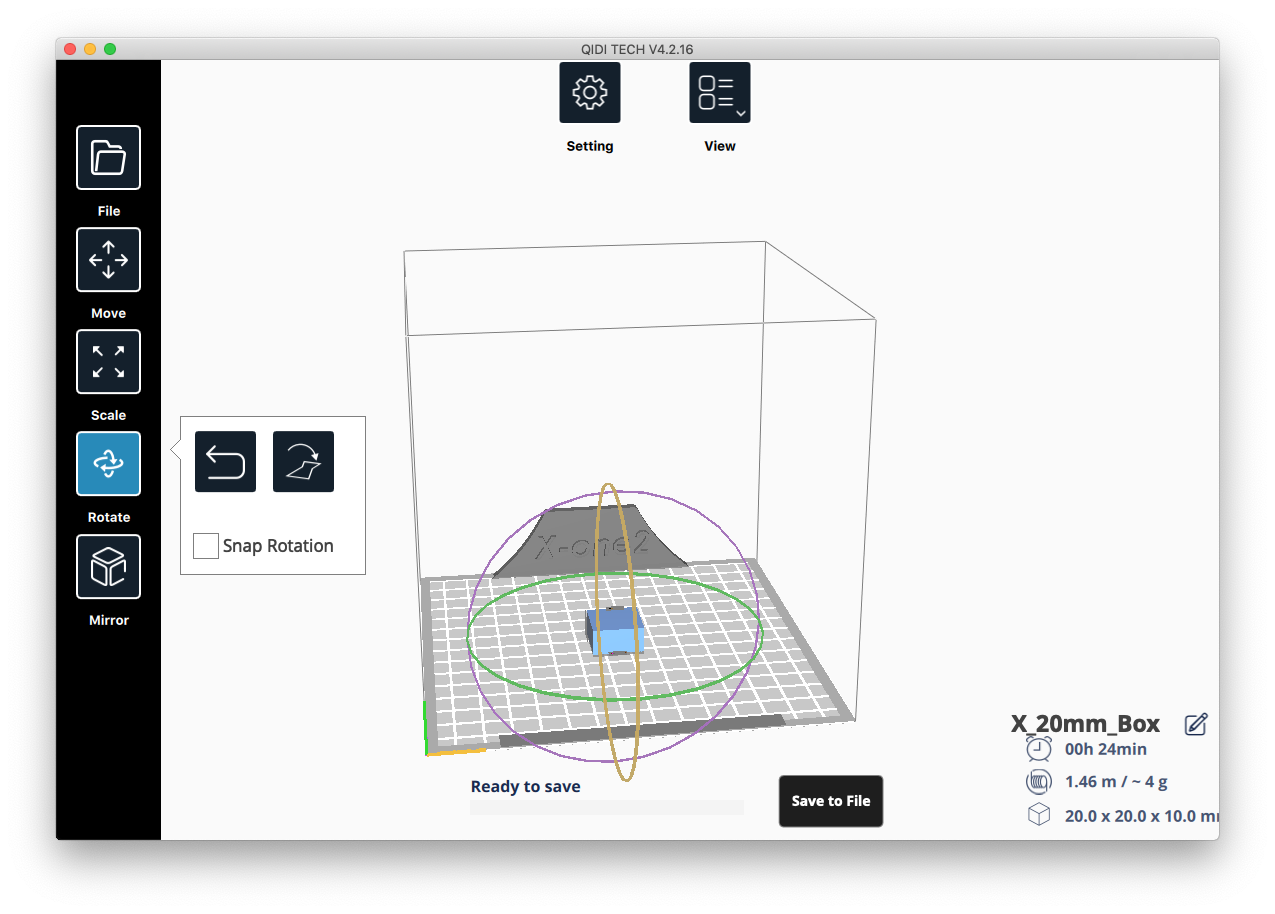This screenshot has height=914, width=1275.
Task: Click the lay flat icon
Action: point(303,462)
